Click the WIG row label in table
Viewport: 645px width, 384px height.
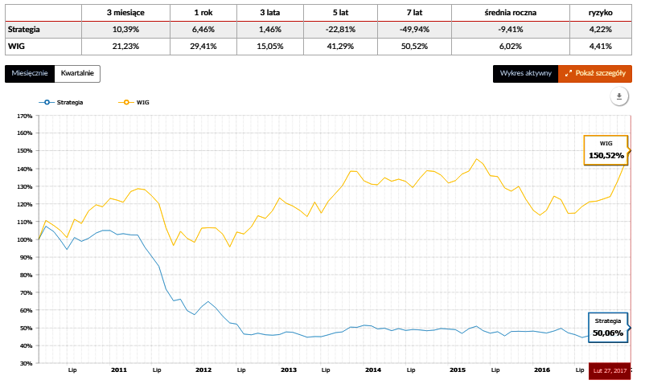[x=16, y=46]
